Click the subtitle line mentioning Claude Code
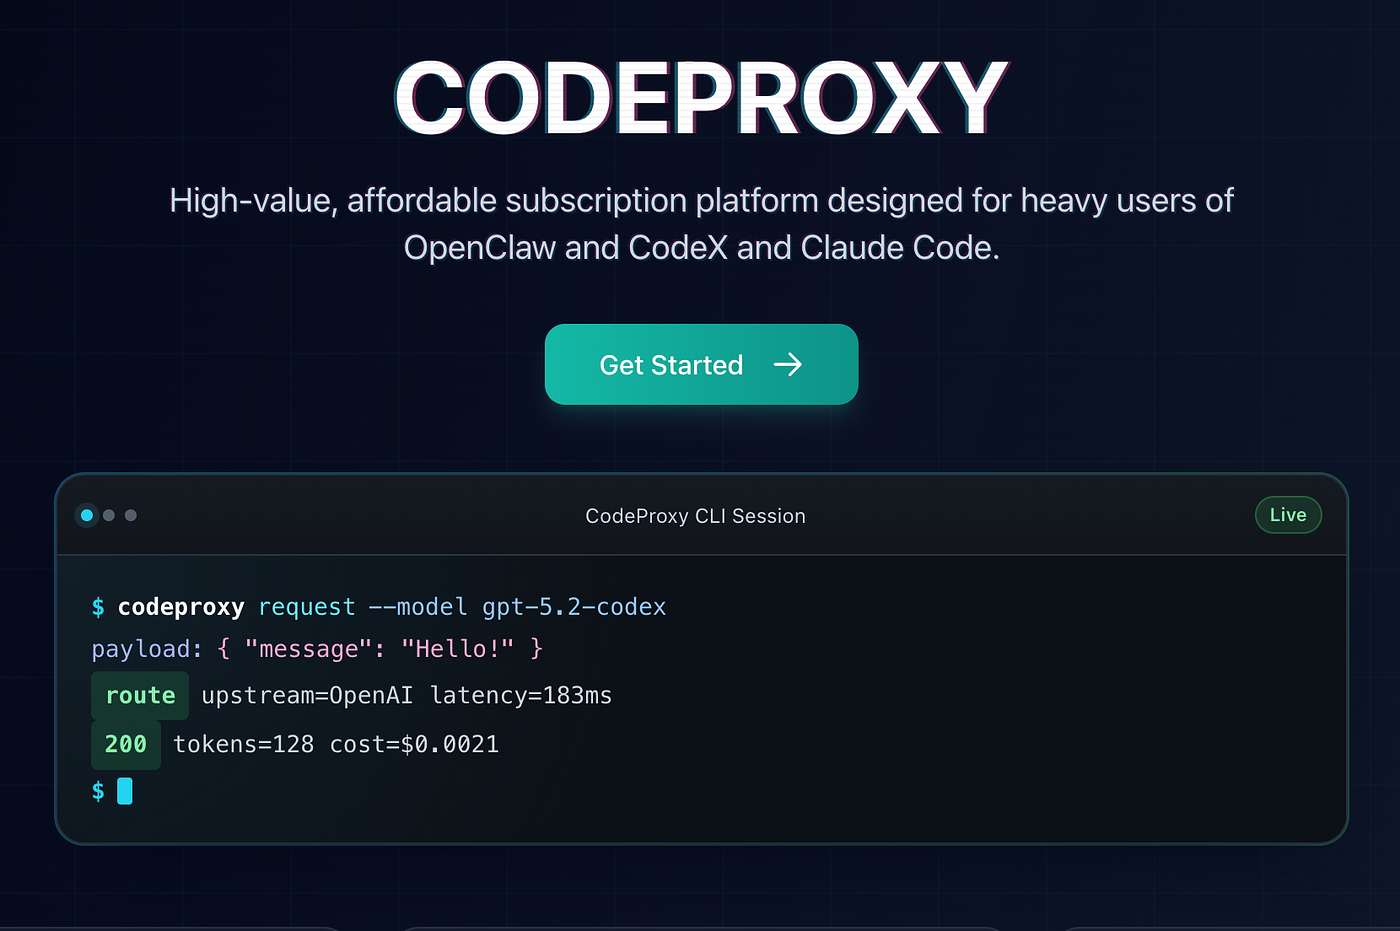The width and height of the screenshot is (1400, 931). (701, 247)
